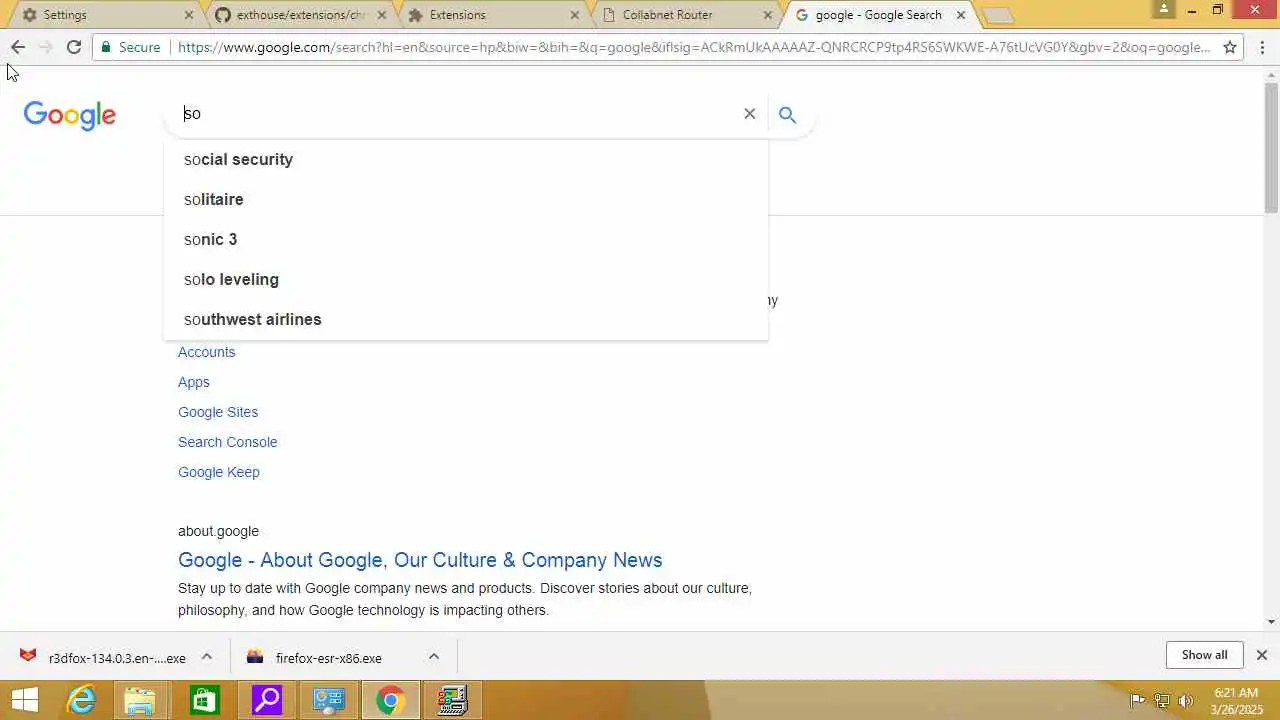Open Search Console link

228,442
